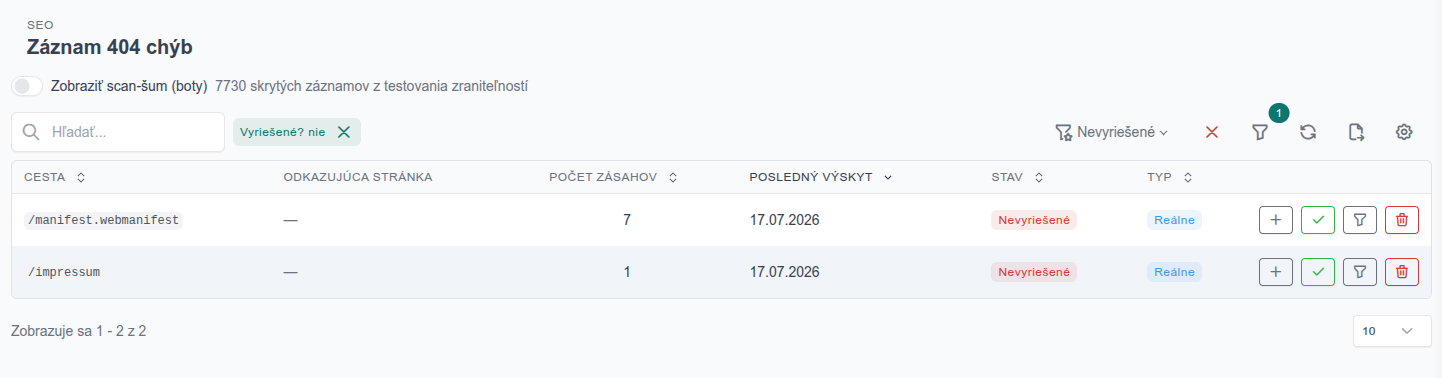Sort table by Počet zásahov column
Image resolution: width=1442 pixels, height=378 pixels.
pos(613,177)
